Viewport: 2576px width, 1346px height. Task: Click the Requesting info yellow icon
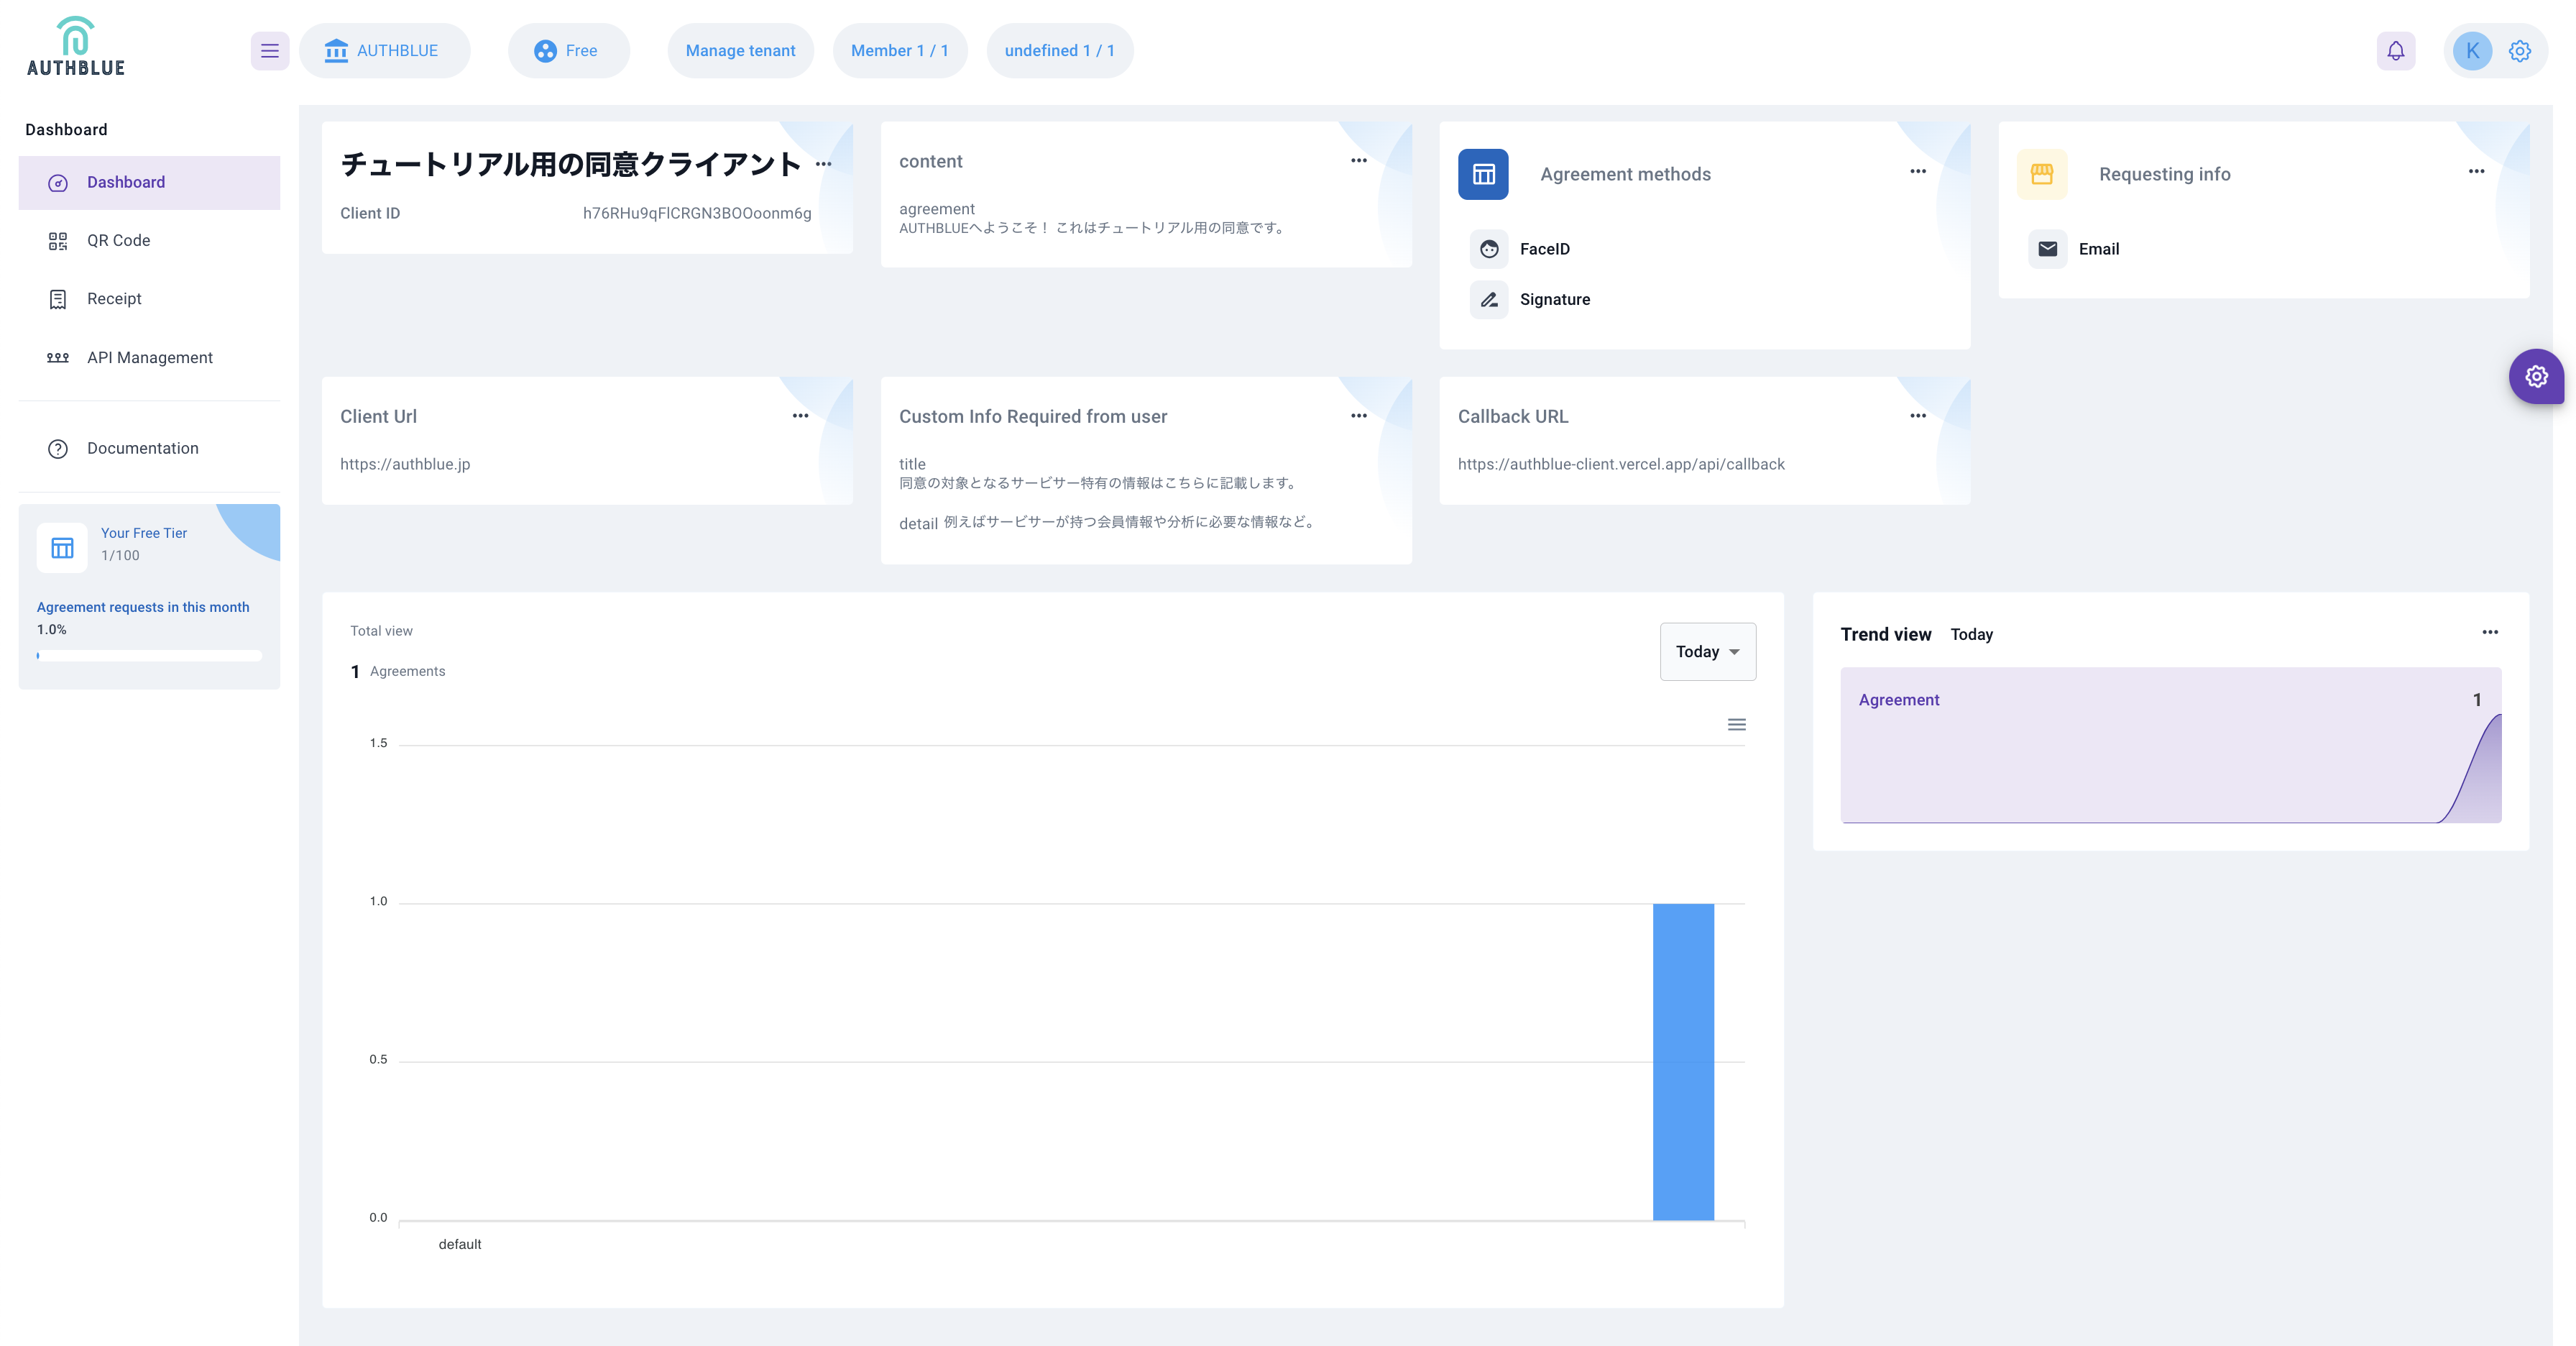tap(2042, 174)
